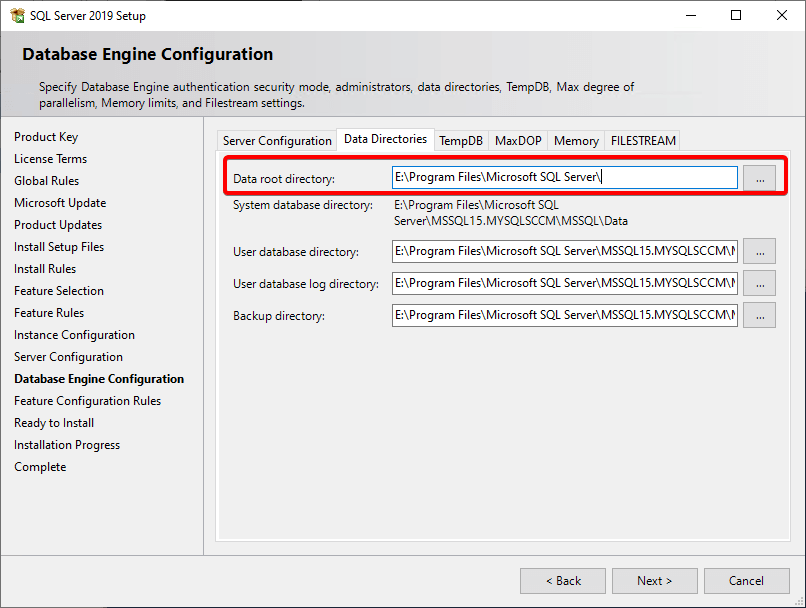Switch to the Server Configuration tab
This screenshot has height=608, width=806.
point(277,140)
